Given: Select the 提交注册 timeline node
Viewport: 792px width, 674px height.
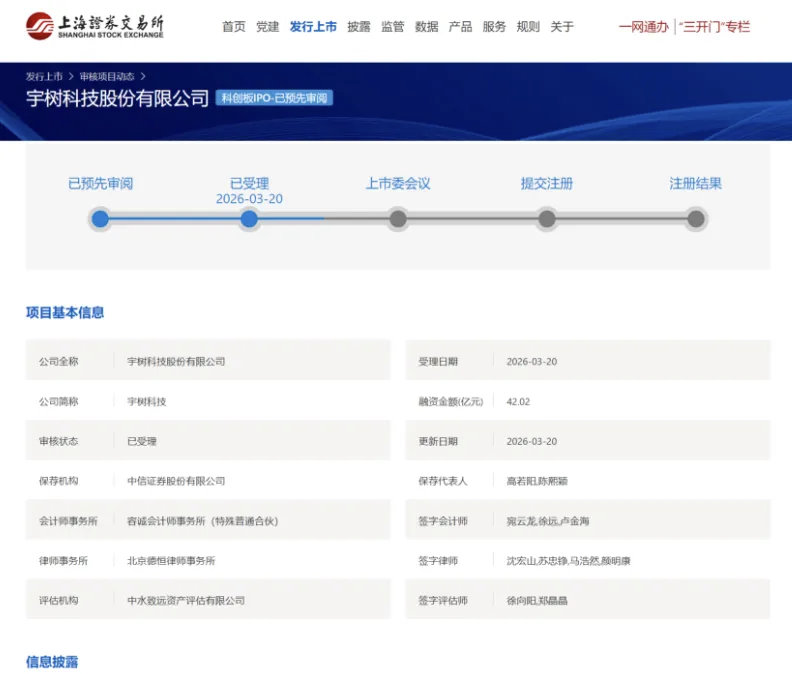Looking at the screenshot, I should click(547, 219).
